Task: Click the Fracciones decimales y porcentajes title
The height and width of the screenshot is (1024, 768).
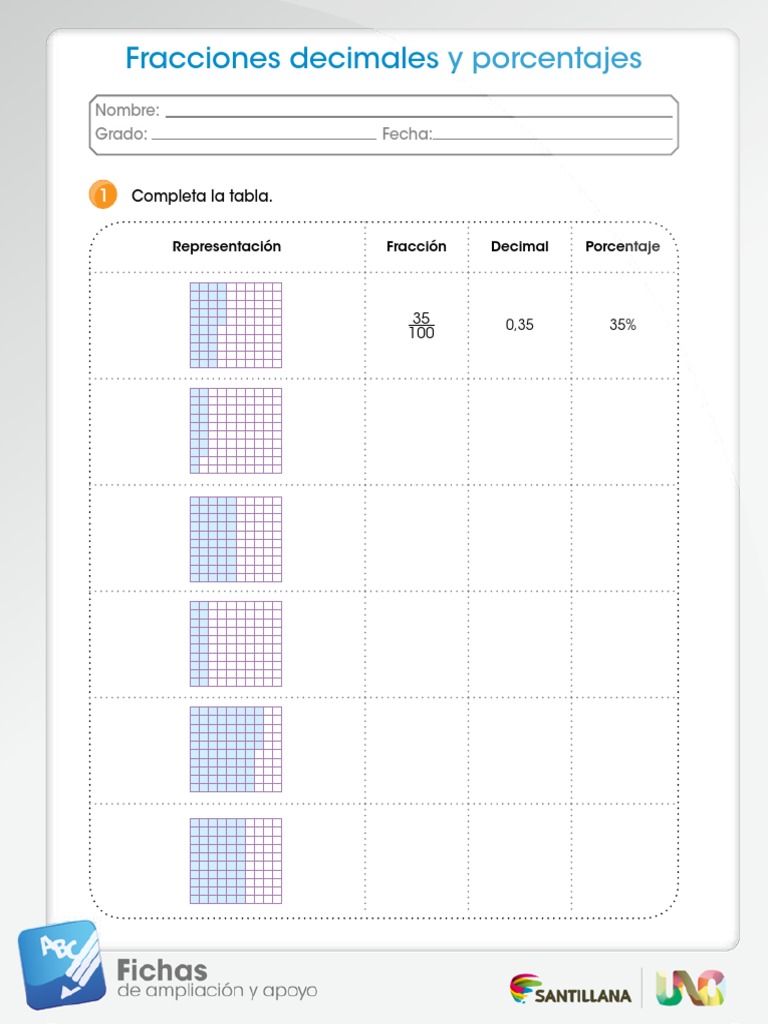Action: [x=384, y=58]
